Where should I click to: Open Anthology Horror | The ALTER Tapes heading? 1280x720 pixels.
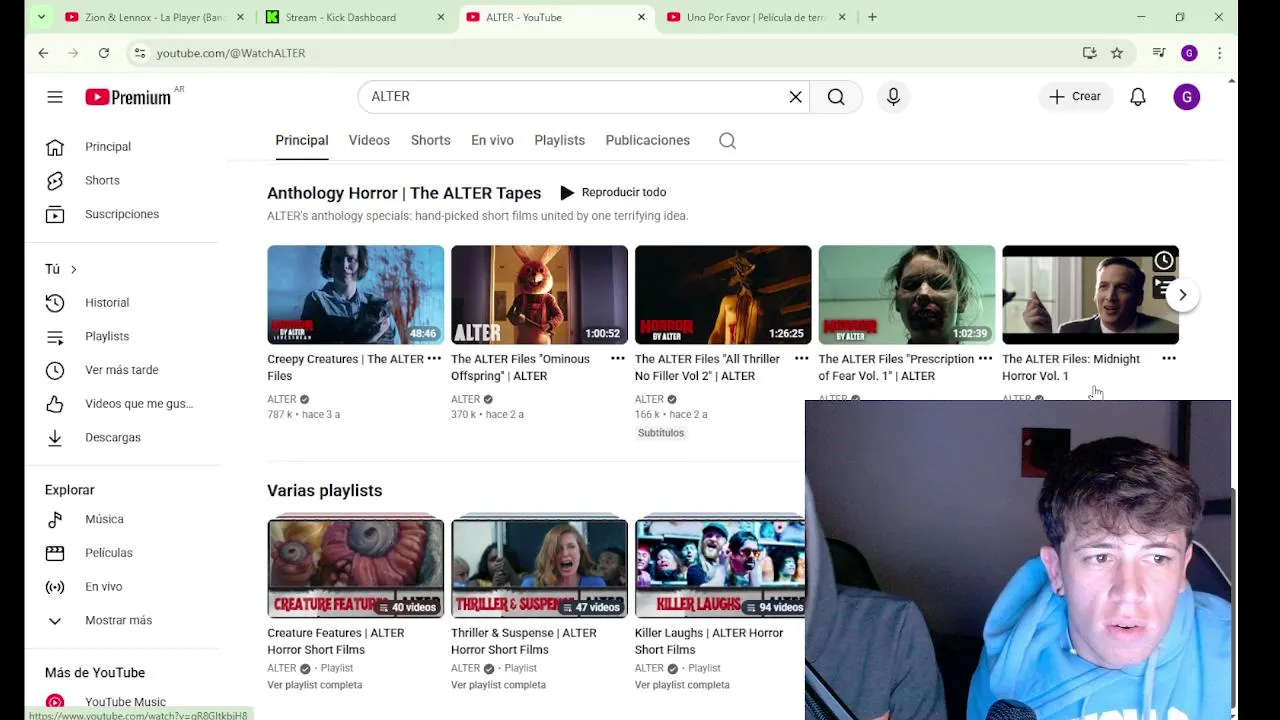click(x=404, y=193)
